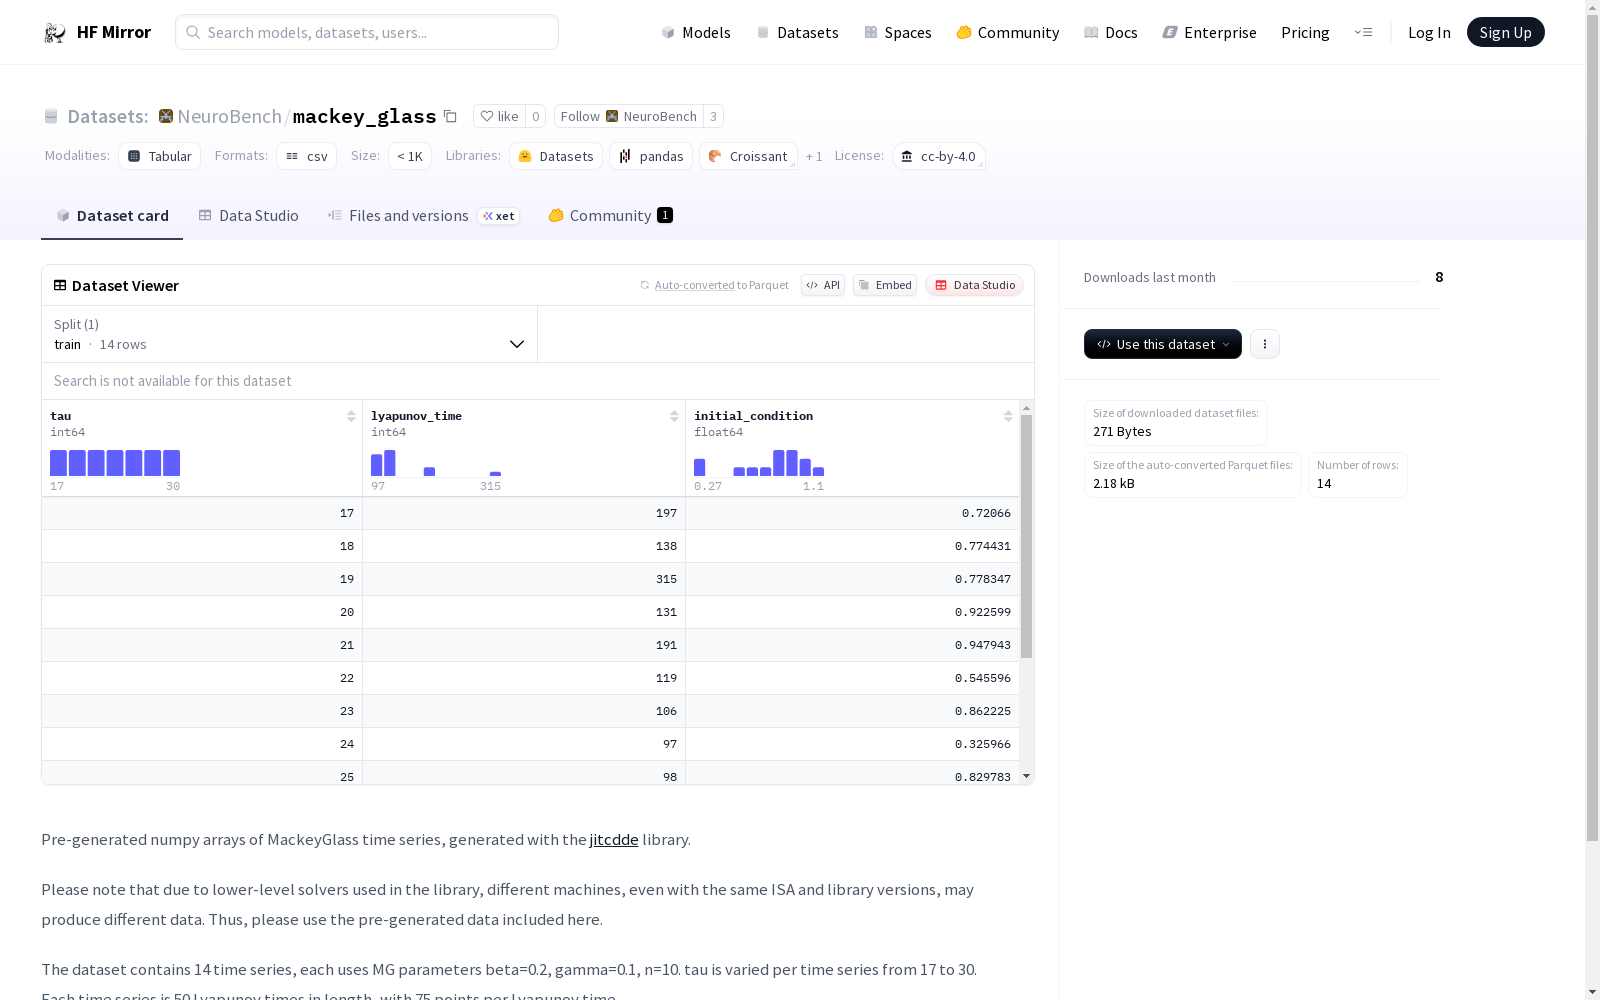Open the navigation overflow menu icon

[x=1363, y=33]
